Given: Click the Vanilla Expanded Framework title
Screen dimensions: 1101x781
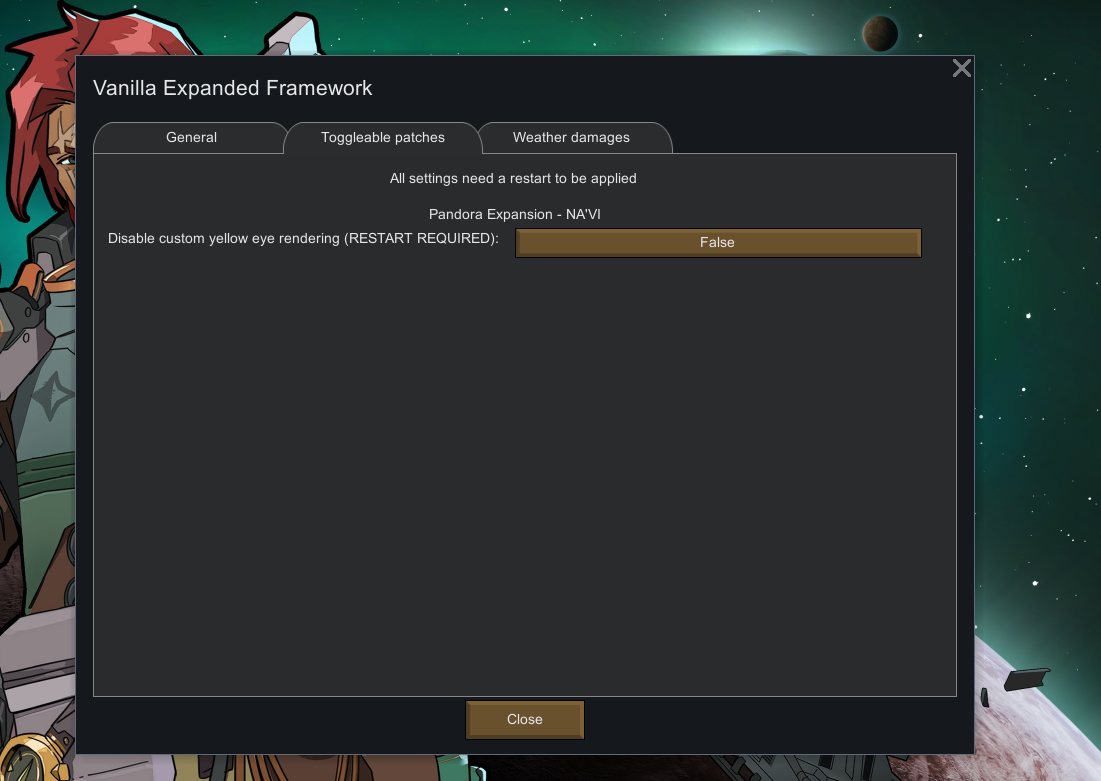Looking at the screenshot, I should [x=232, y=88].
